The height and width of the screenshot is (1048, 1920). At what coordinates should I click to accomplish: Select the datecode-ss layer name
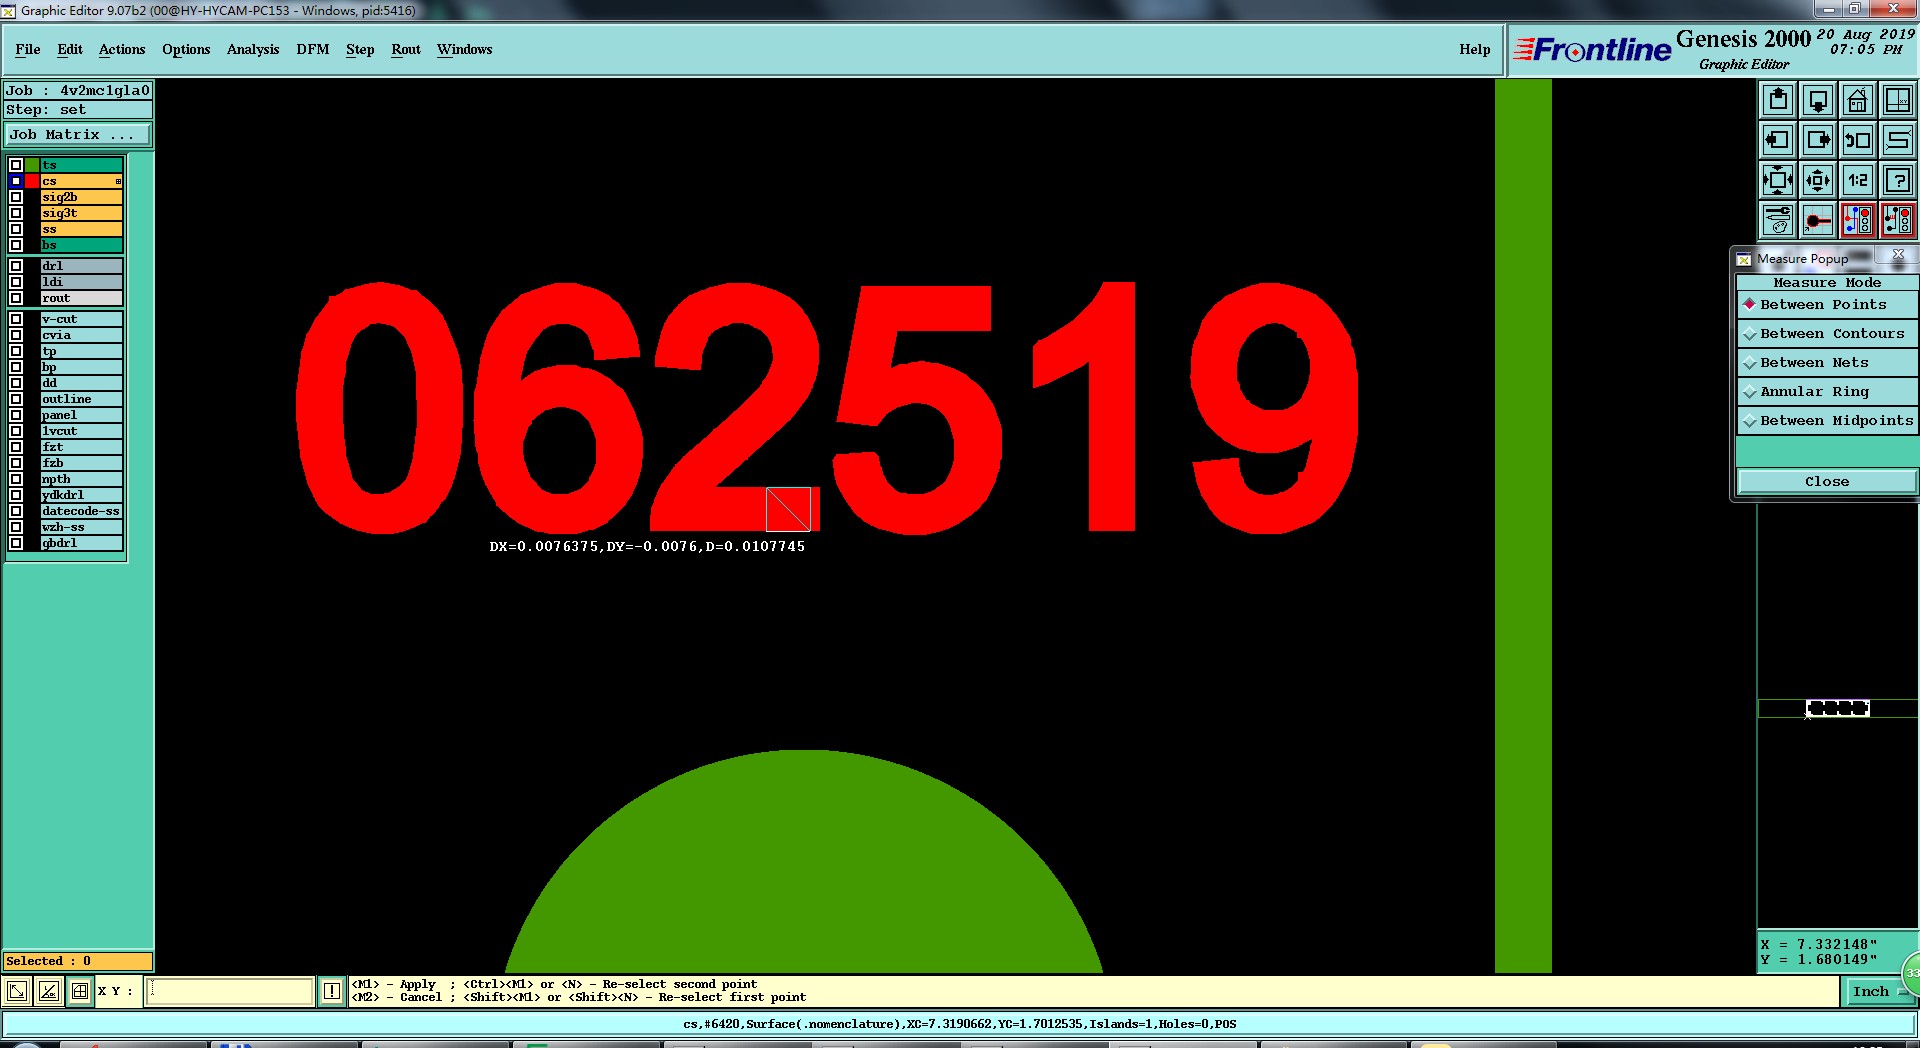click(82, 511)
